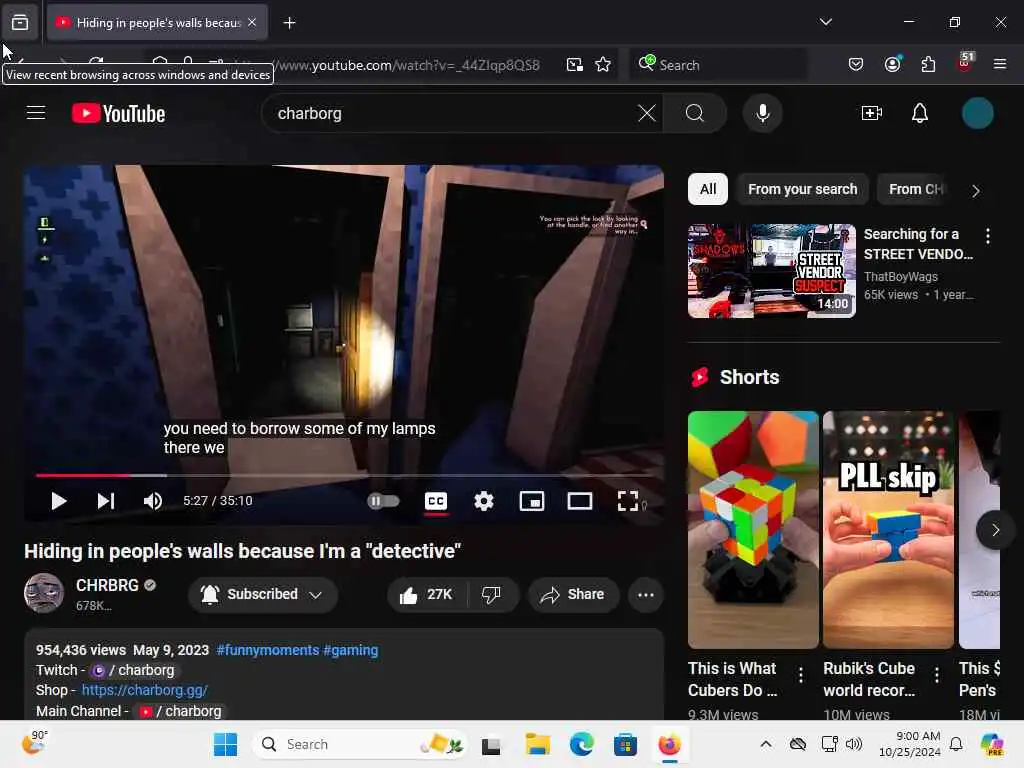The height and width of the screenshot is (768, 1024).
Task: Open Firefox extensions puzzle icon
Action: (x=928, y=64)
